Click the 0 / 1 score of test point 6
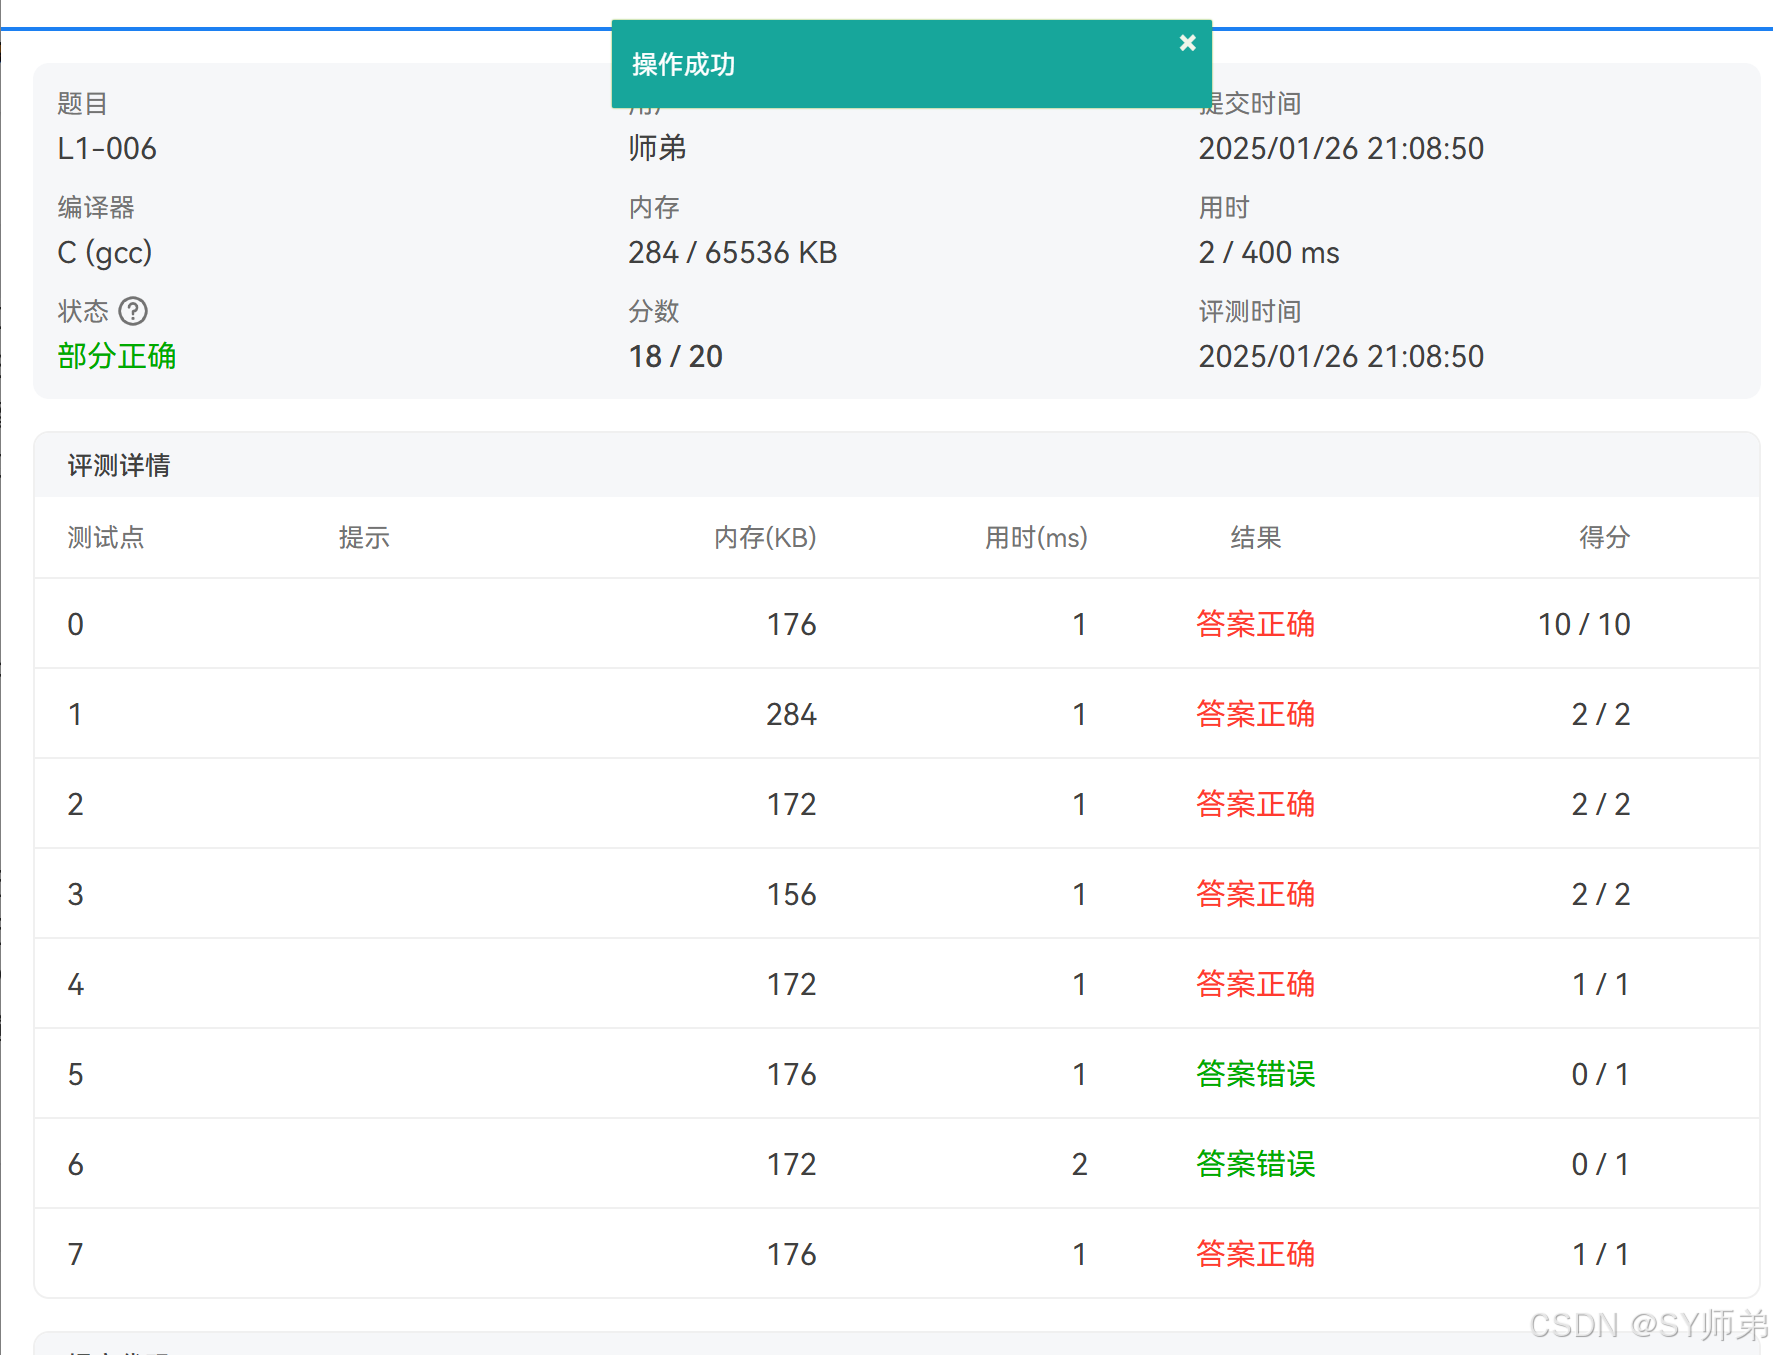Screen dimensions: 1773x1355 pos(1601,1165)
